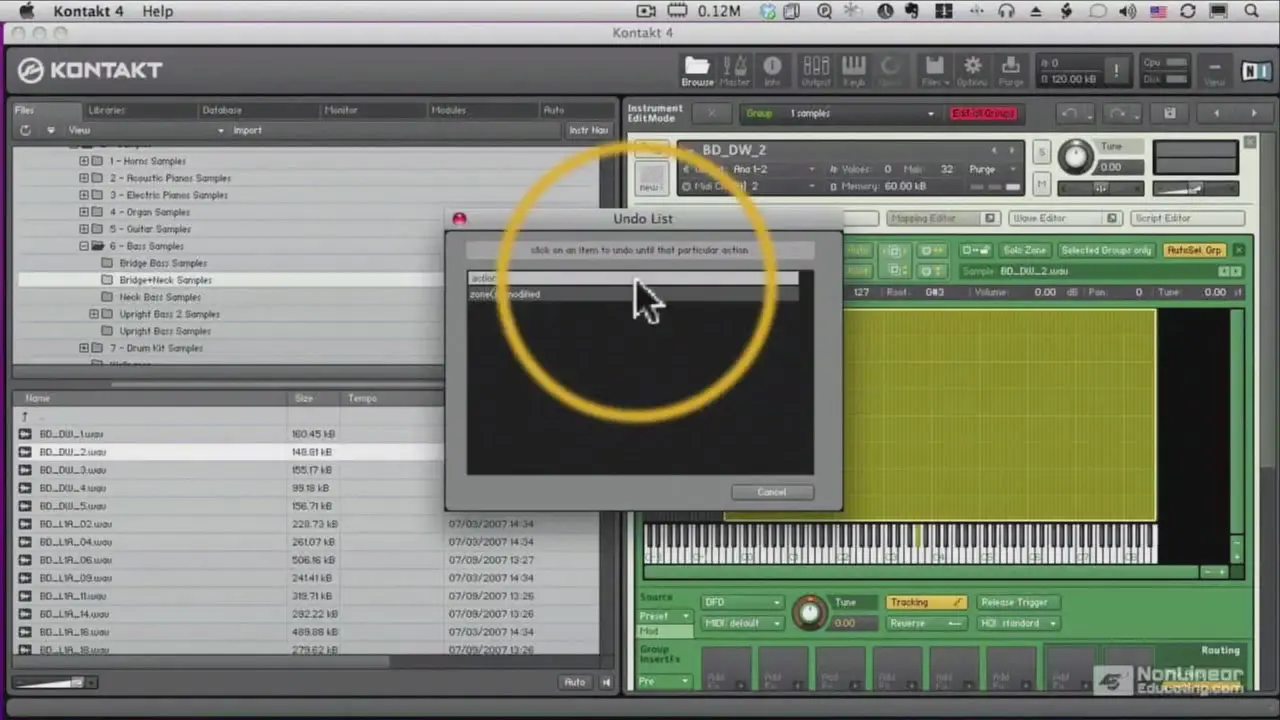Toggle Auto preview in browser
Image resolution: width=1280 pixels, height=720 pixels.
[x=575, y=682]
